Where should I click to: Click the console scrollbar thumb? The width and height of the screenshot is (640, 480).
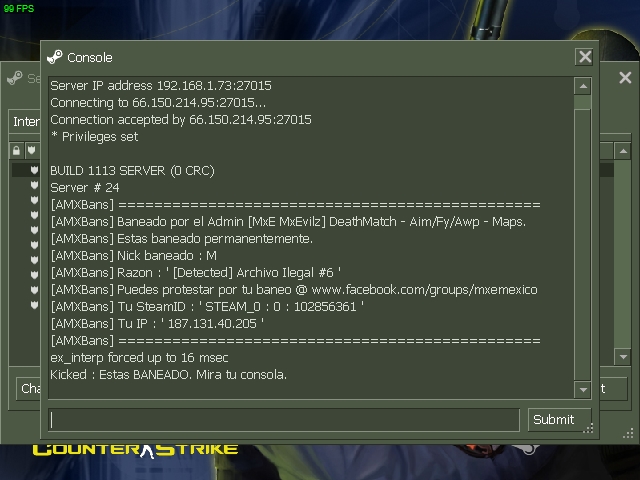(583, 102)
